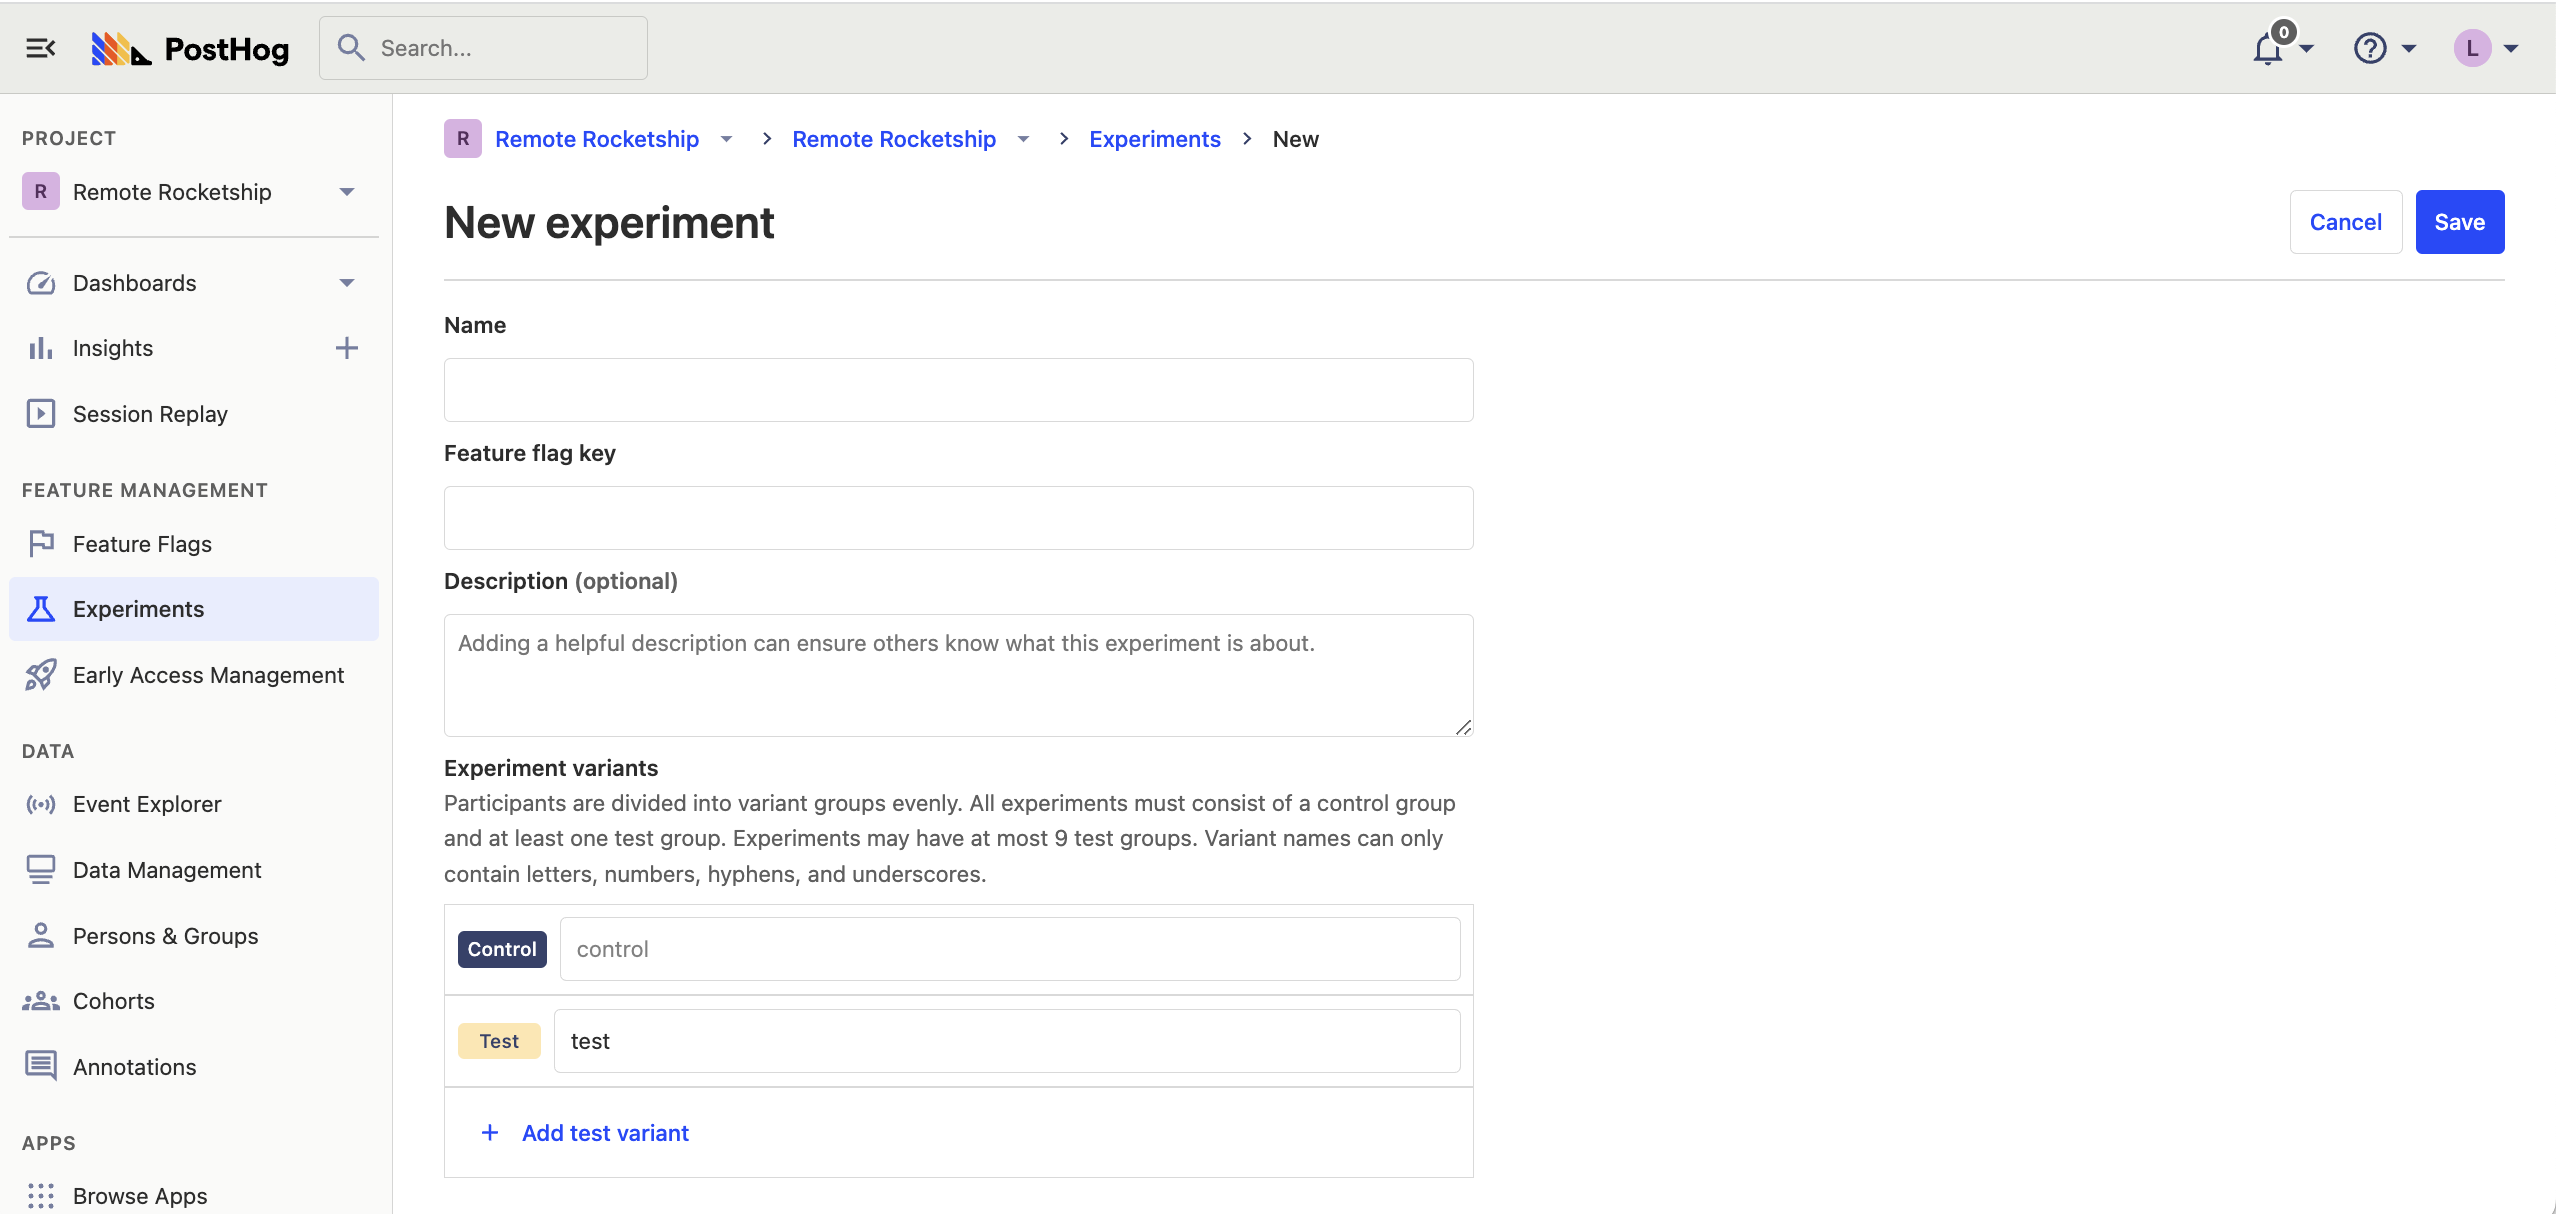This screenshot has height=1214, width=2556.
Task: Open Event Explorer from the sidebar
Action: click(x=147, y=803)
